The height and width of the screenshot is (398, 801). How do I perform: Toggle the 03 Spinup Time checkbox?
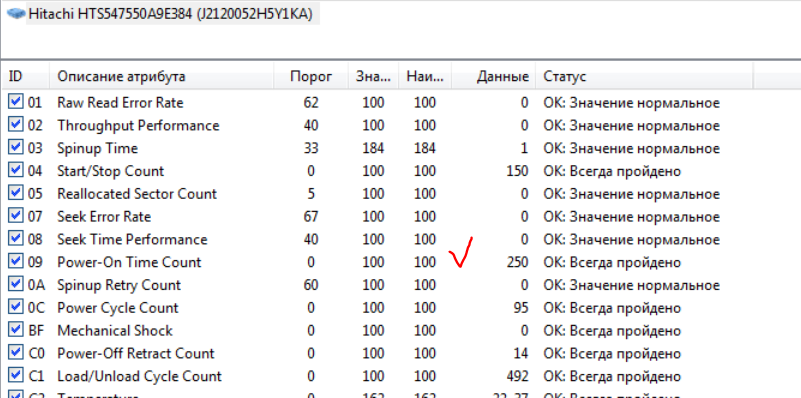point(15,147)
